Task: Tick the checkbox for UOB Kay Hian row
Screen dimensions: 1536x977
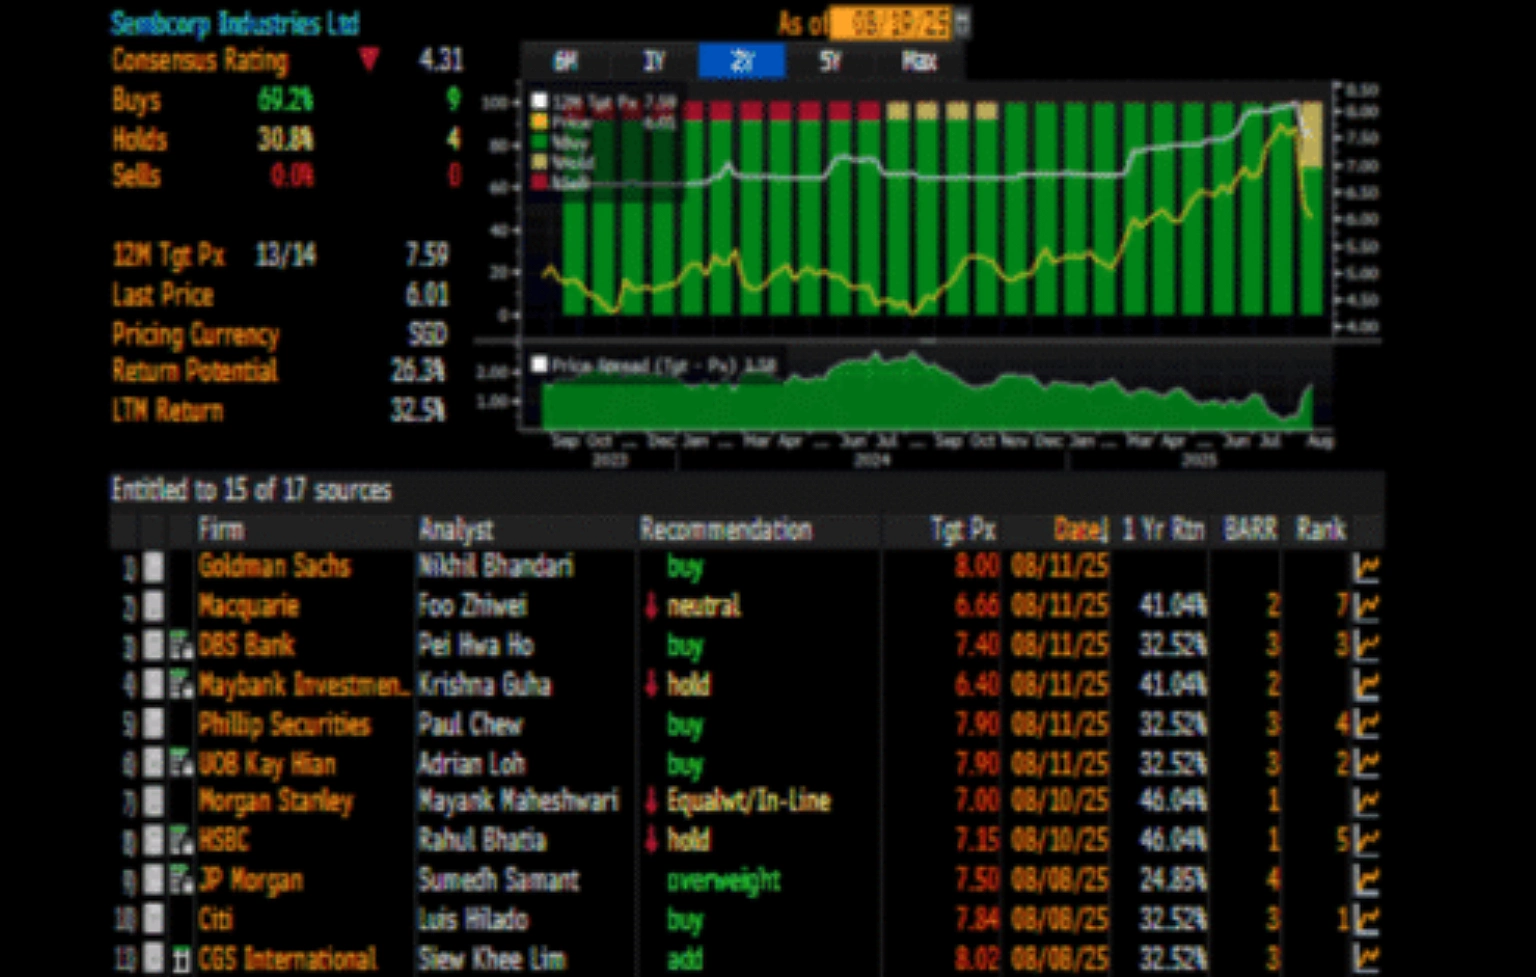Action: 153,764
